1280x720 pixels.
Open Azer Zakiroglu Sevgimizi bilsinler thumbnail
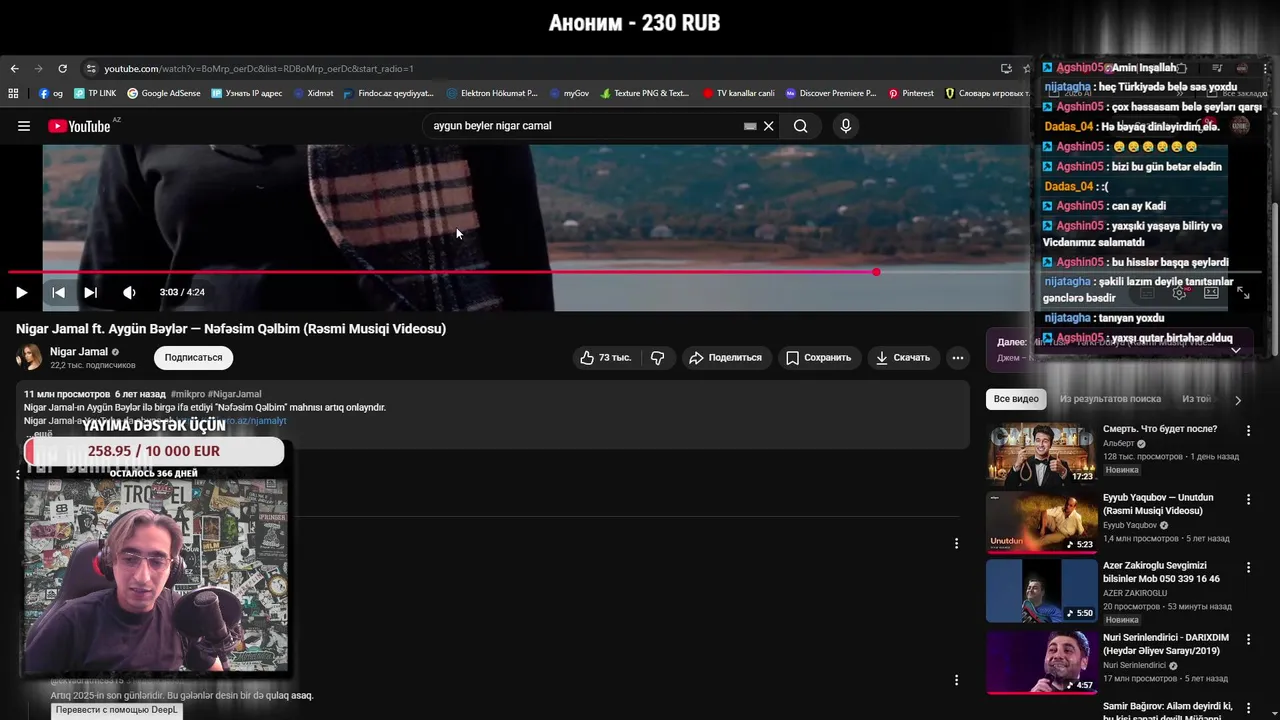click(1041, 591)
